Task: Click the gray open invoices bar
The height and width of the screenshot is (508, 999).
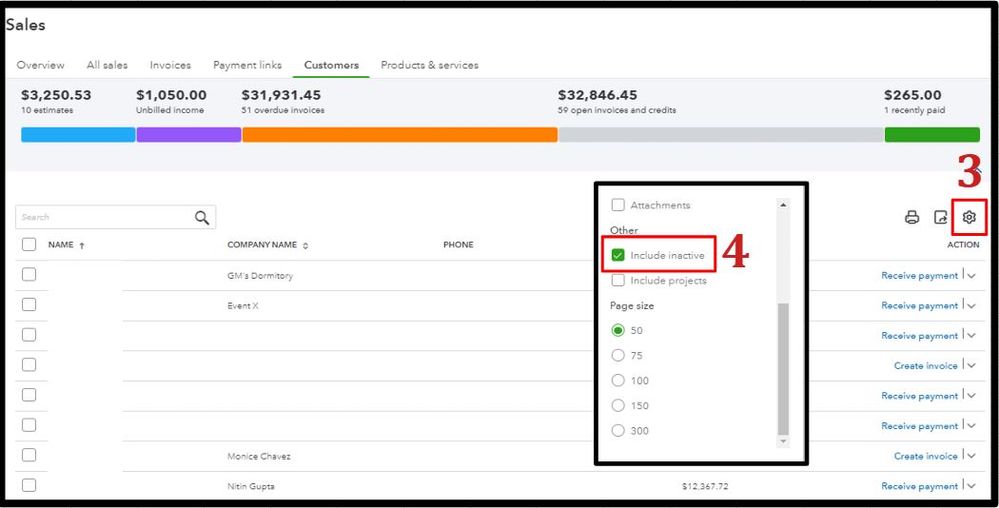Action: click(x=721, y=134)
